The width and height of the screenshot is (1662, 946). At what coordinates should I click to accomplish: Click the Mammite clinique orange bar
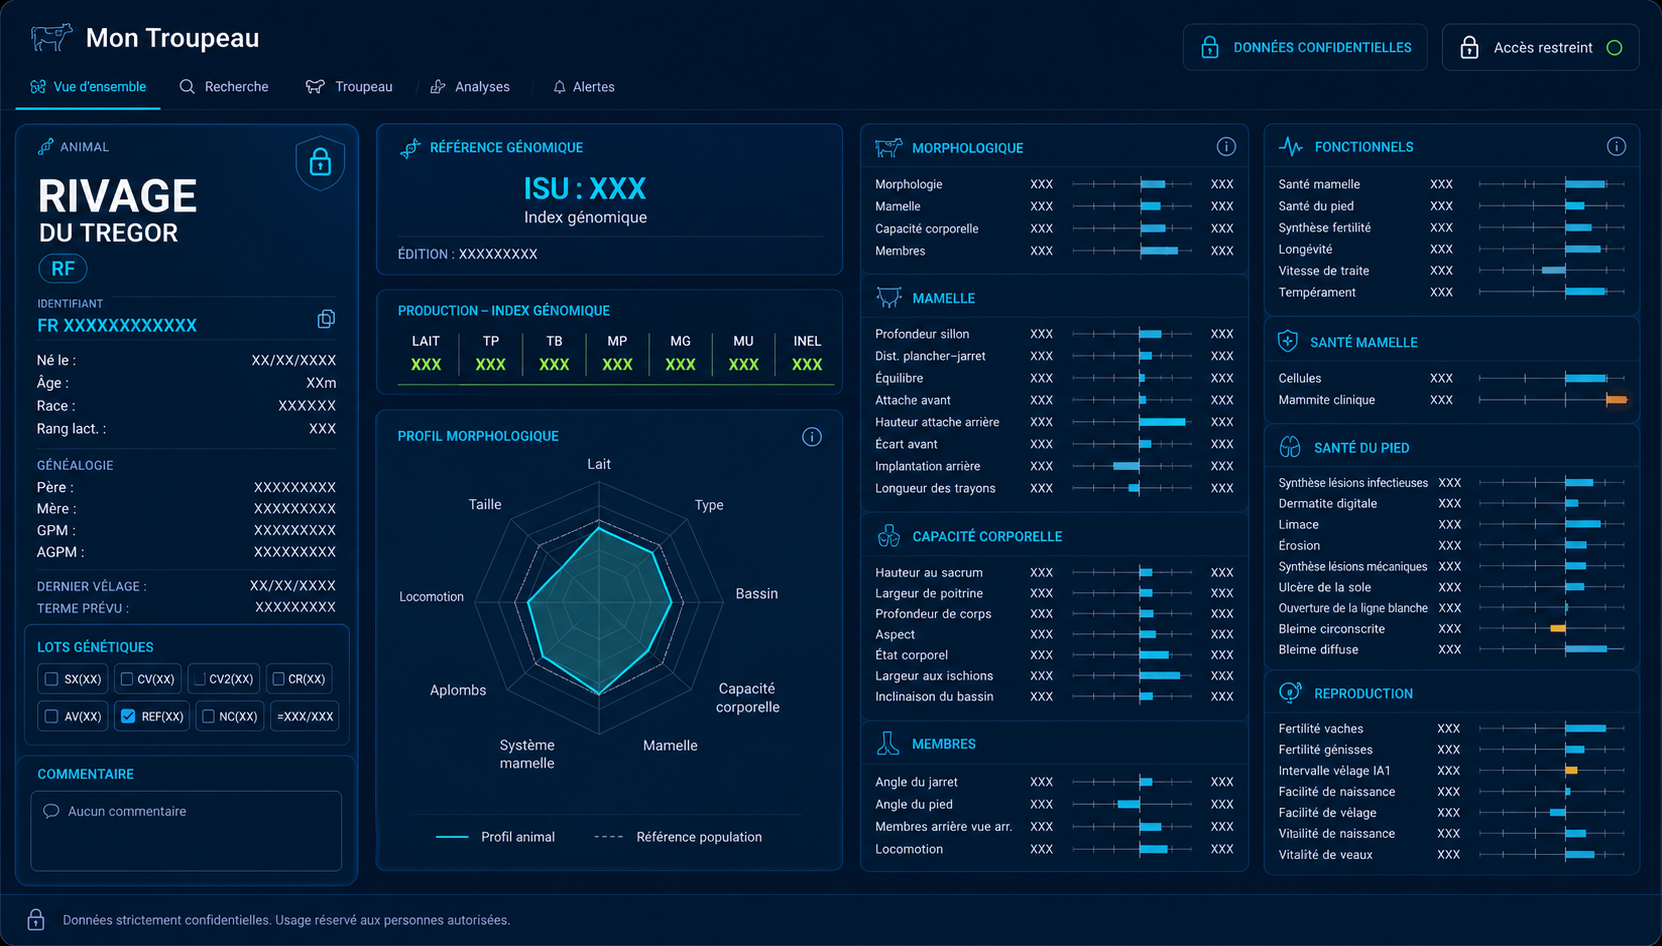tap(1616, 400)
